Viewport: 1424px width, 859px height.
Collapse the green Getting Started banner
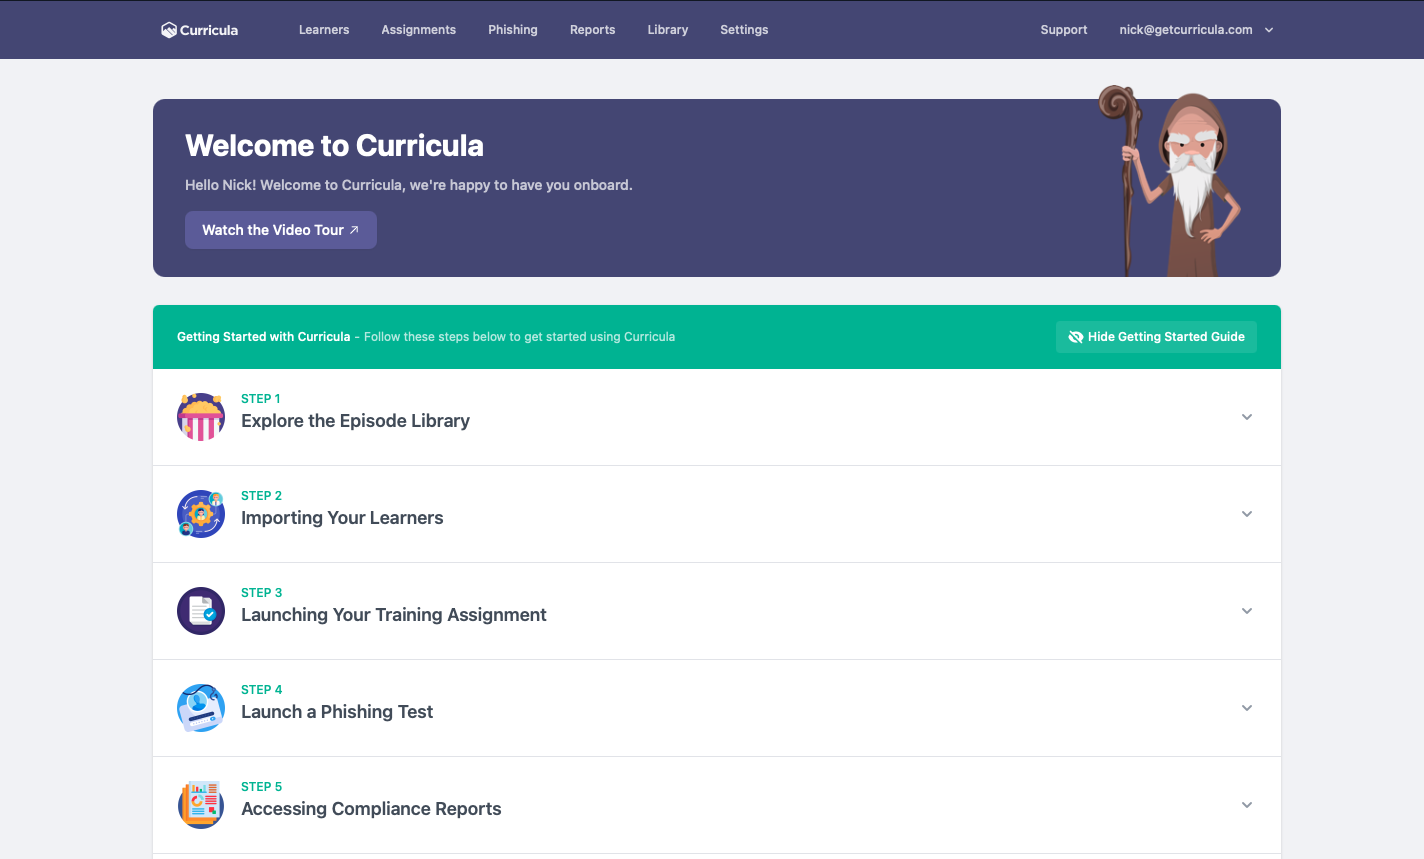click(x=1156, y=336)
